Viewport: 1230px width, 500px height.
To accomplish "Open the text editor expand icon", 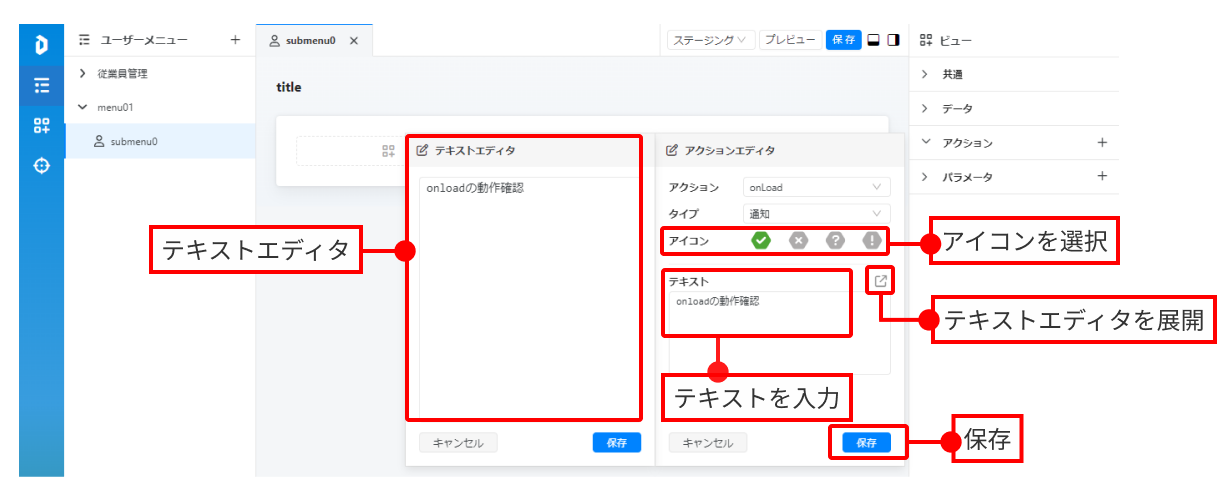I will point(880,281).
